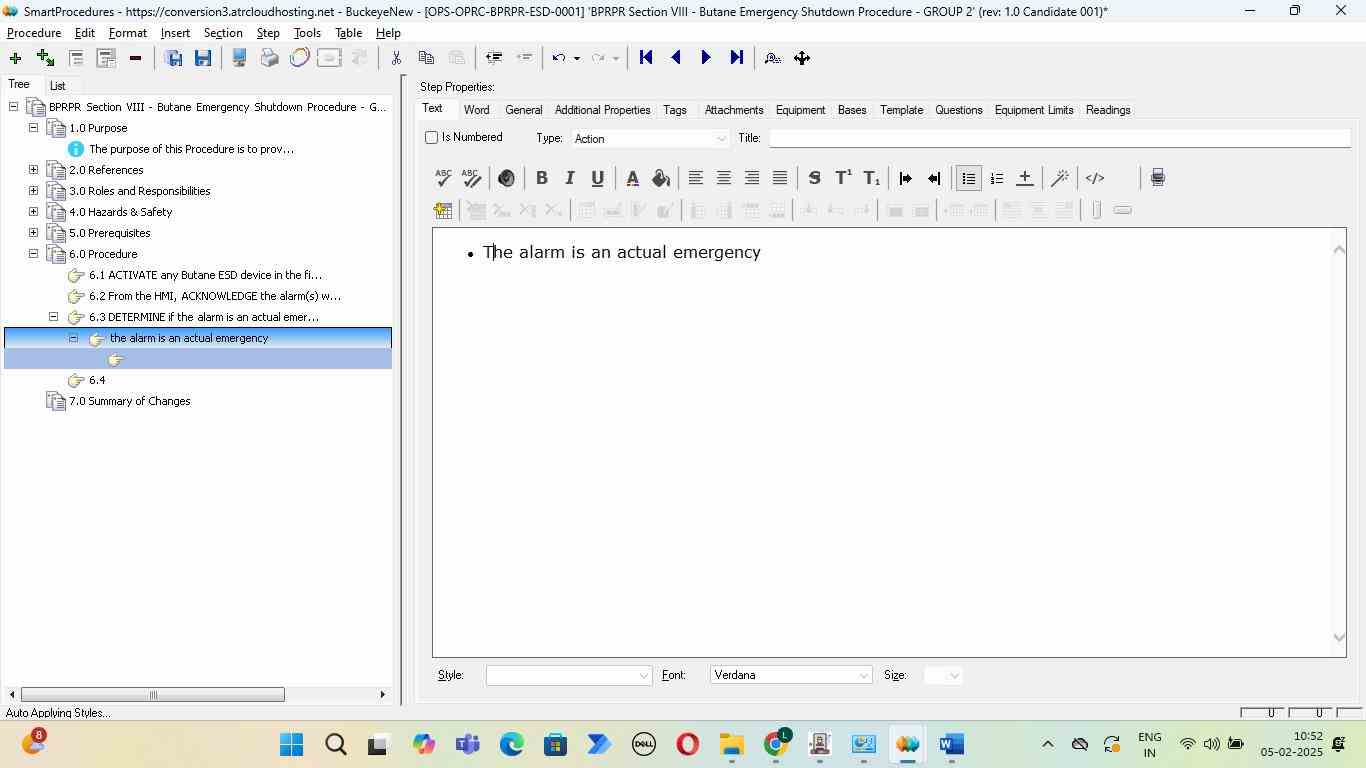Select 6.1 ACTIVATE any Butane ESD step
Image resolution: width=1366 pixels, height=768 pixels.
point(205,275)
